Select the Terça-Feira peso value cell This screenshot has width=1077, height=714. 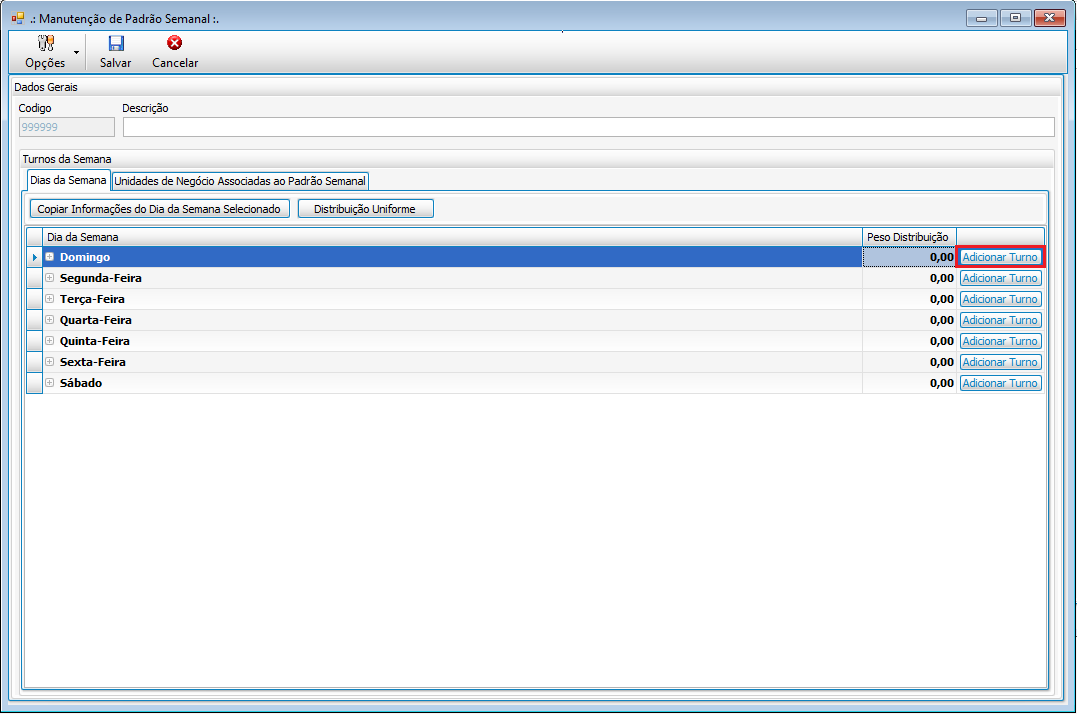point(909,299)
